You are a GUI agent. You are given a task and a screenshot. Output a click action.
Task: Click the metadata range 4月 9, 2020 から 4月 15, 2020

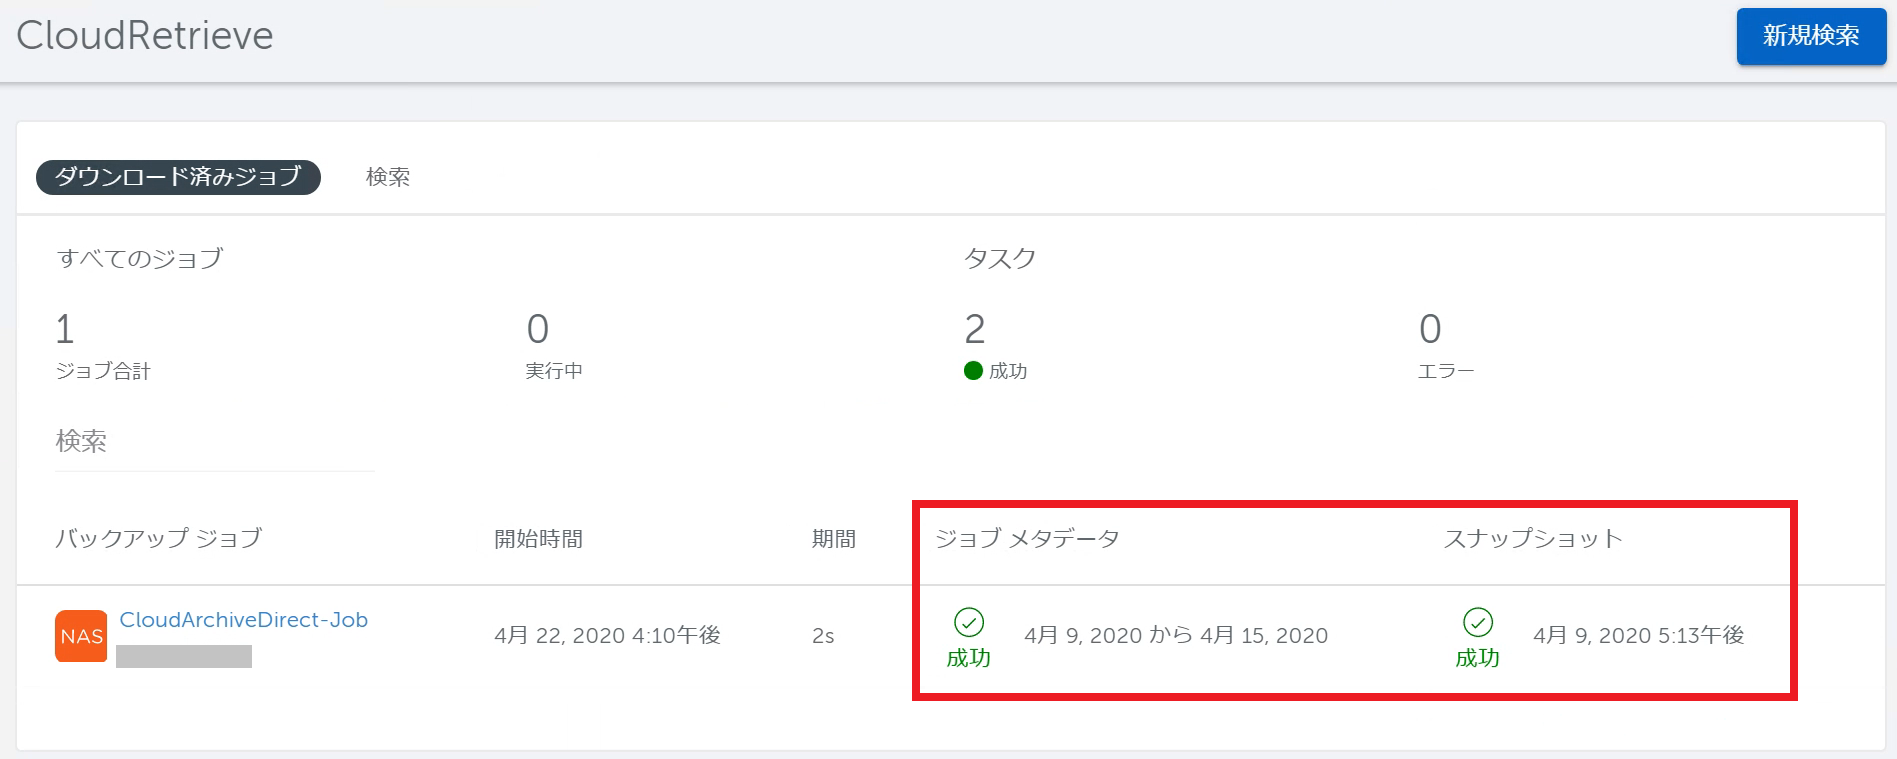(1176, 636)
